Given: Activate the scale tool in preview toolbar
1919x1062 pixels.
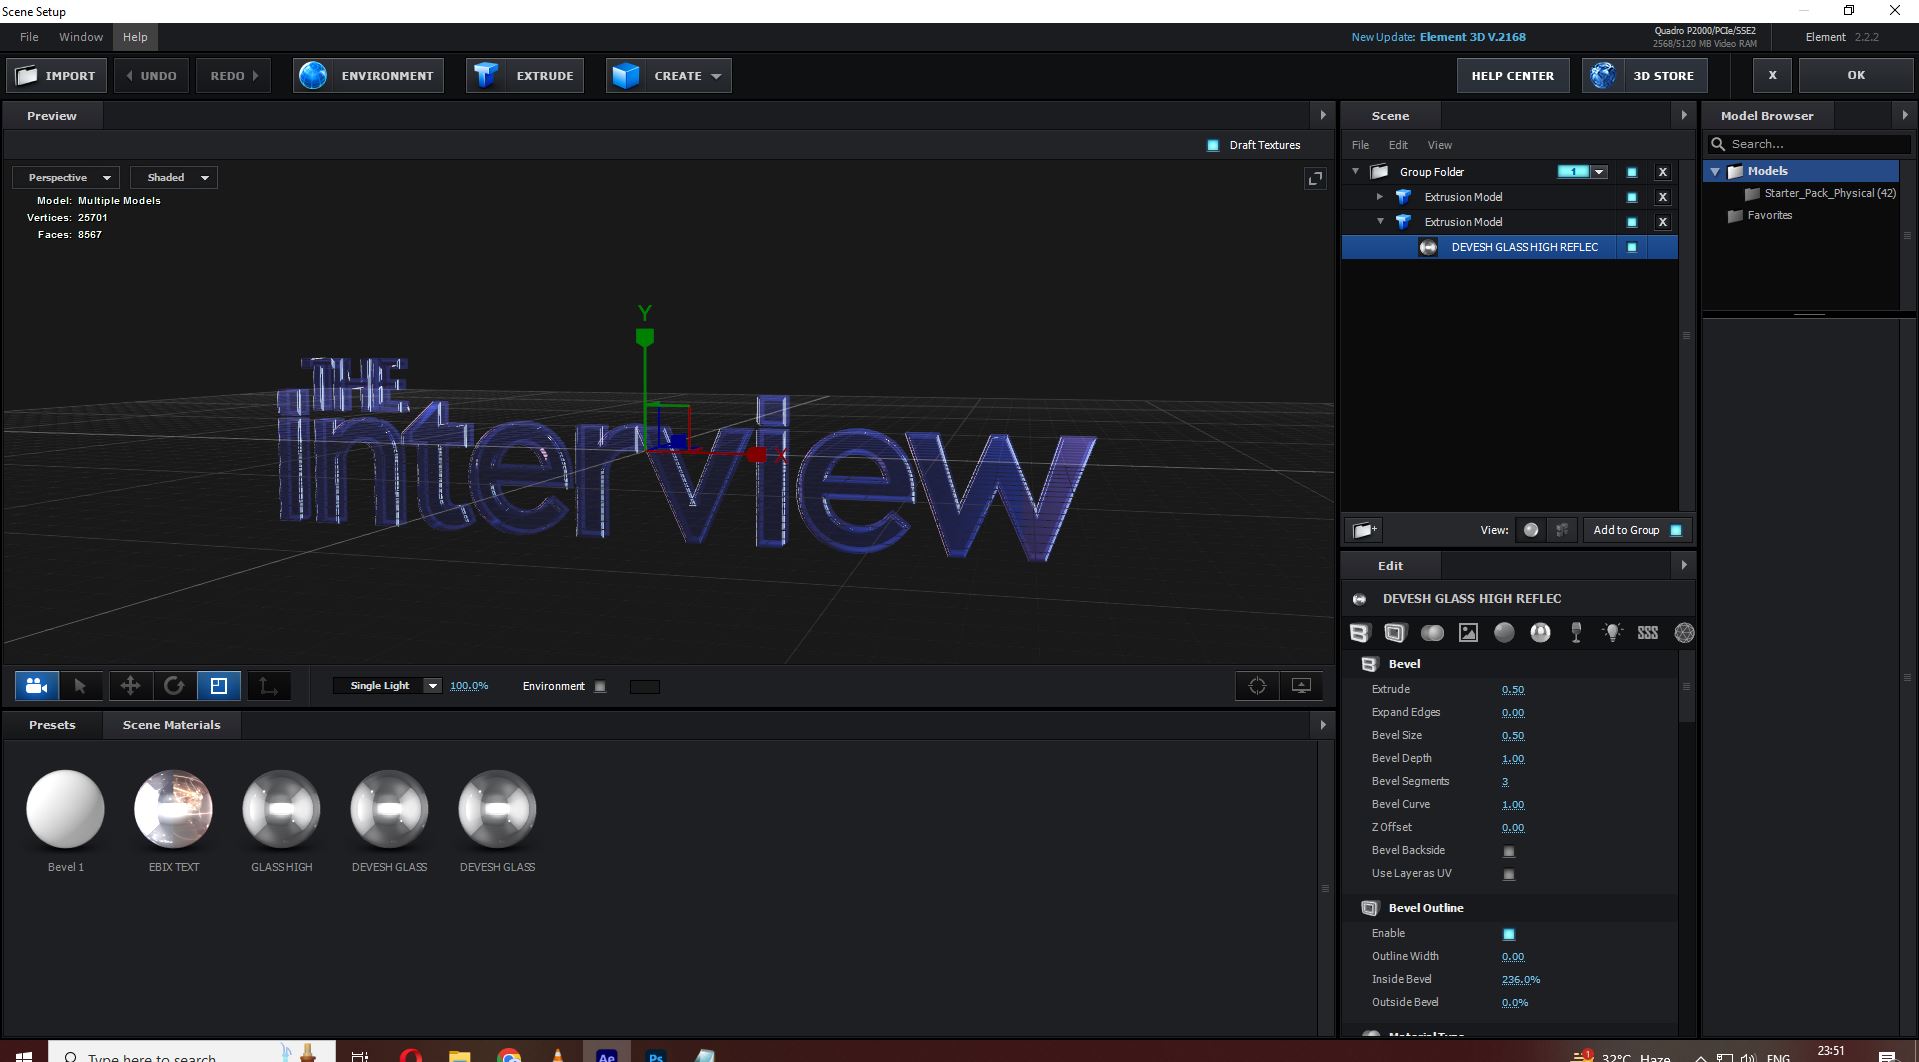Looking at the screenshot, I should tap(219, 686).
